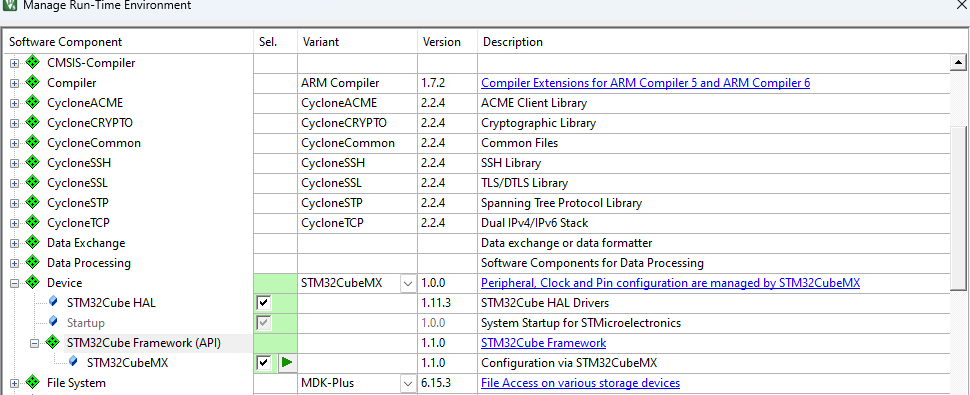
Task: Expand the CycloneSSH tree node
Action: (x=15, y=163)
